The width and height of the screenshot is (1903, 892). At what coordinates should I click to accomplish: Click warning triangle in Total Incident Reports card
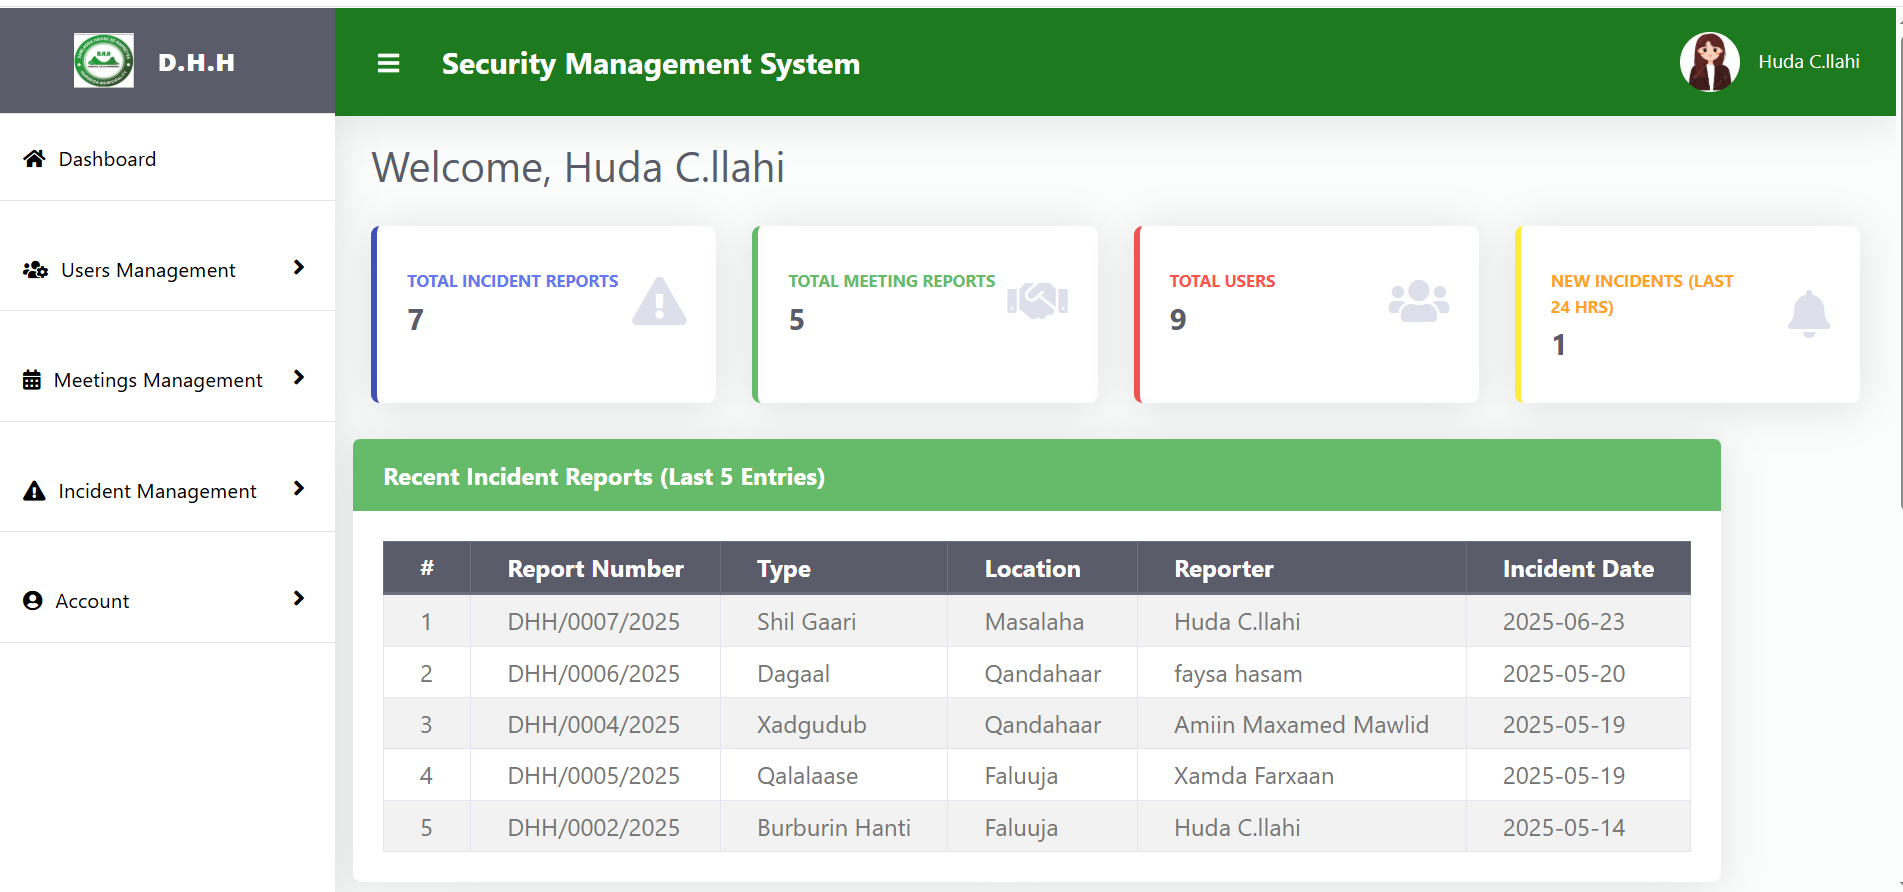click(659, 302)
